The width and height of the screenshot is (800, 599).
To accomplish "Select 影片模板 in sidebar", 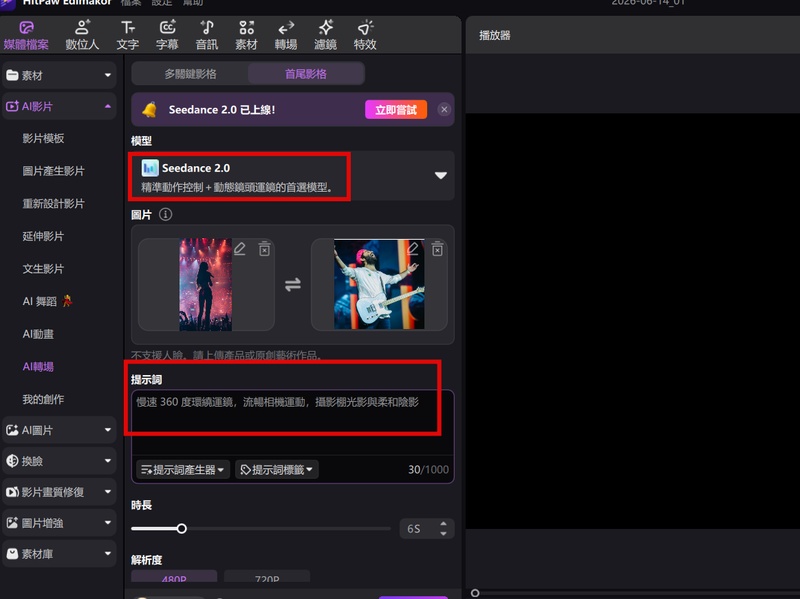I will (x=43, y=138).
